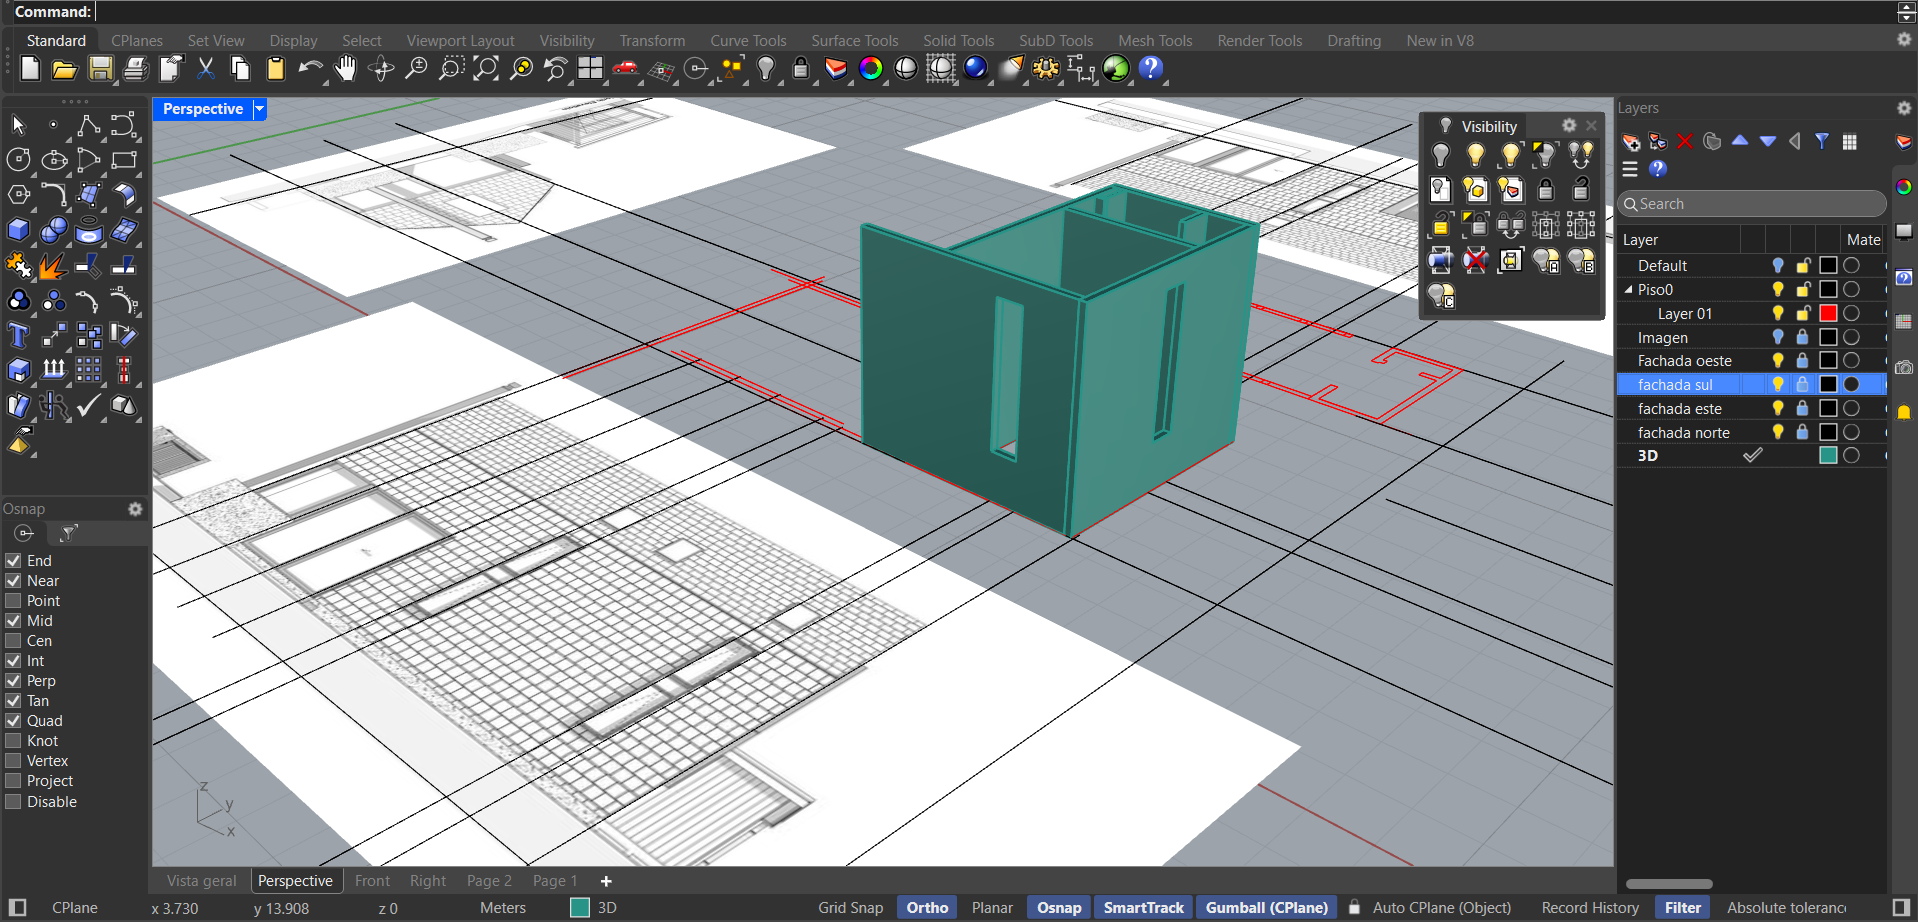1918x922 pixels.
Task: Click Record History in the status bar
Action: [1589, 907]
